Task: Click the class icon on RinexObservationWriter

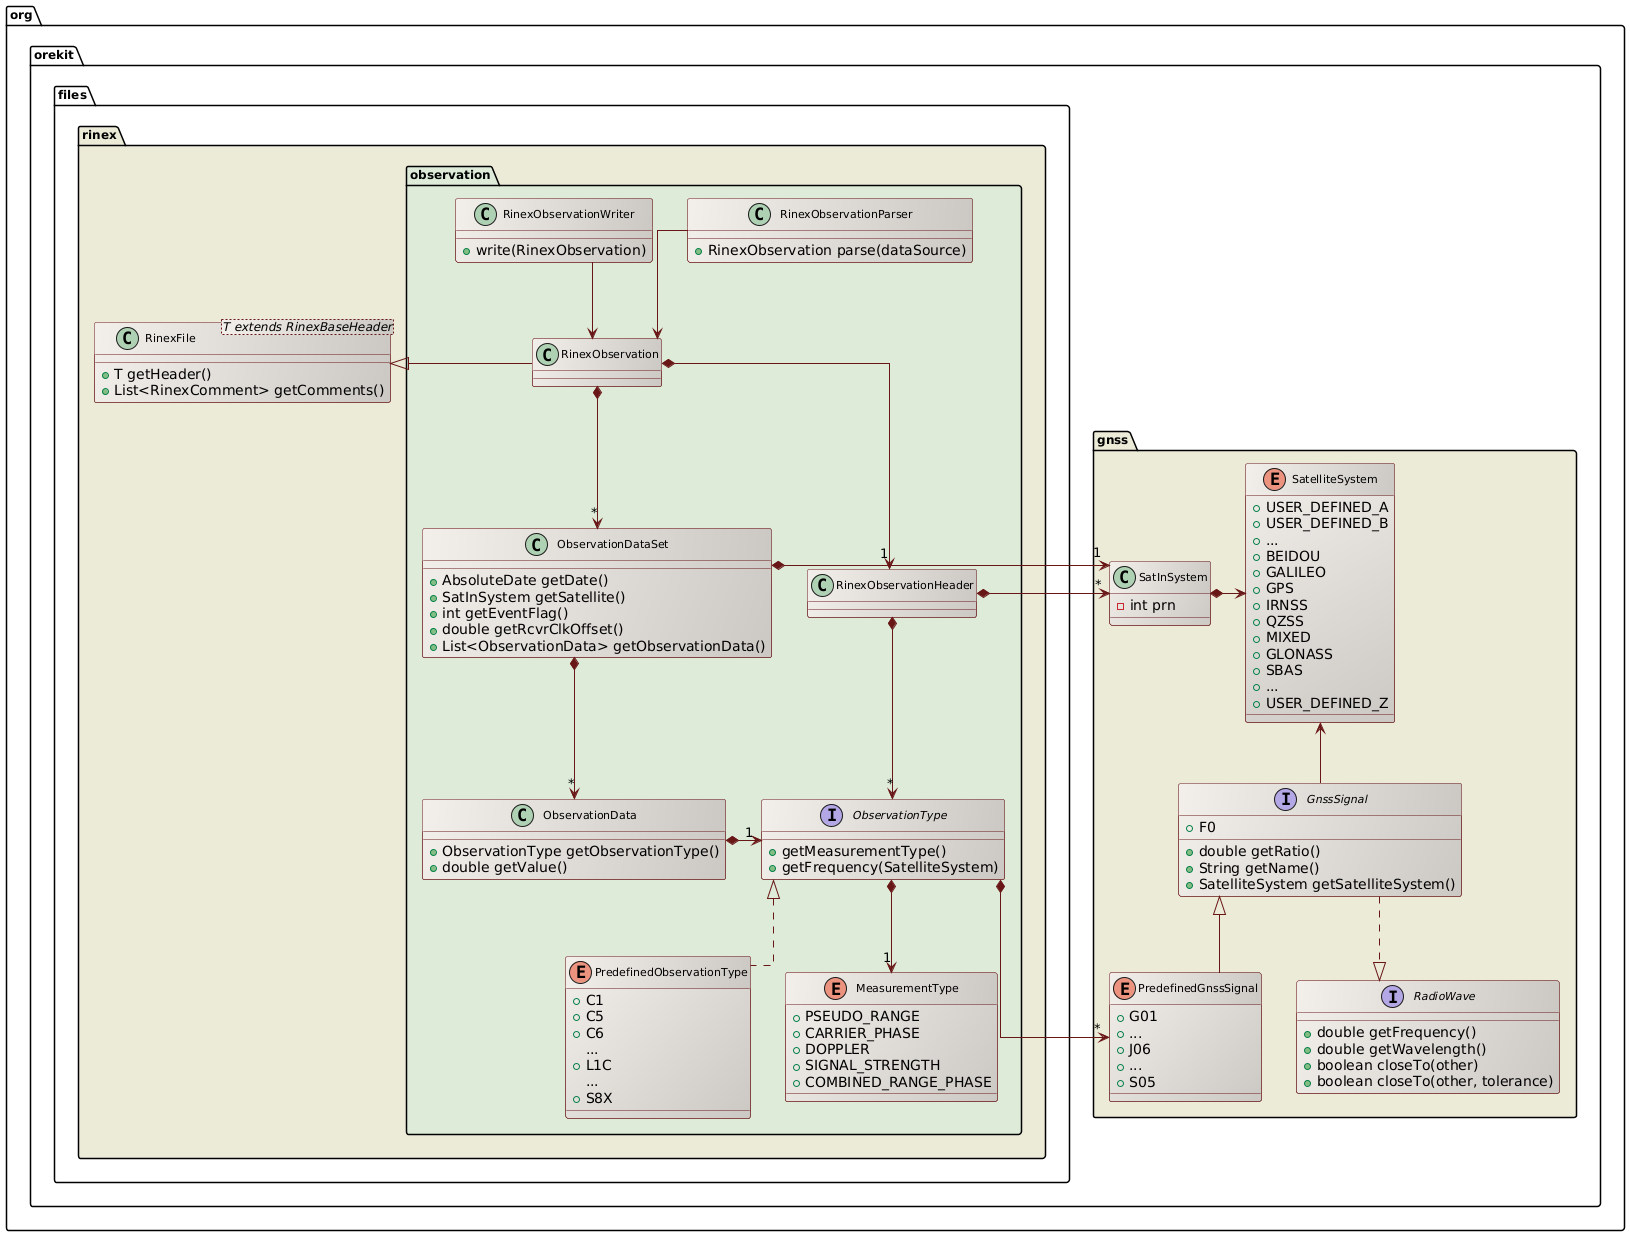Action: [487, 213]
